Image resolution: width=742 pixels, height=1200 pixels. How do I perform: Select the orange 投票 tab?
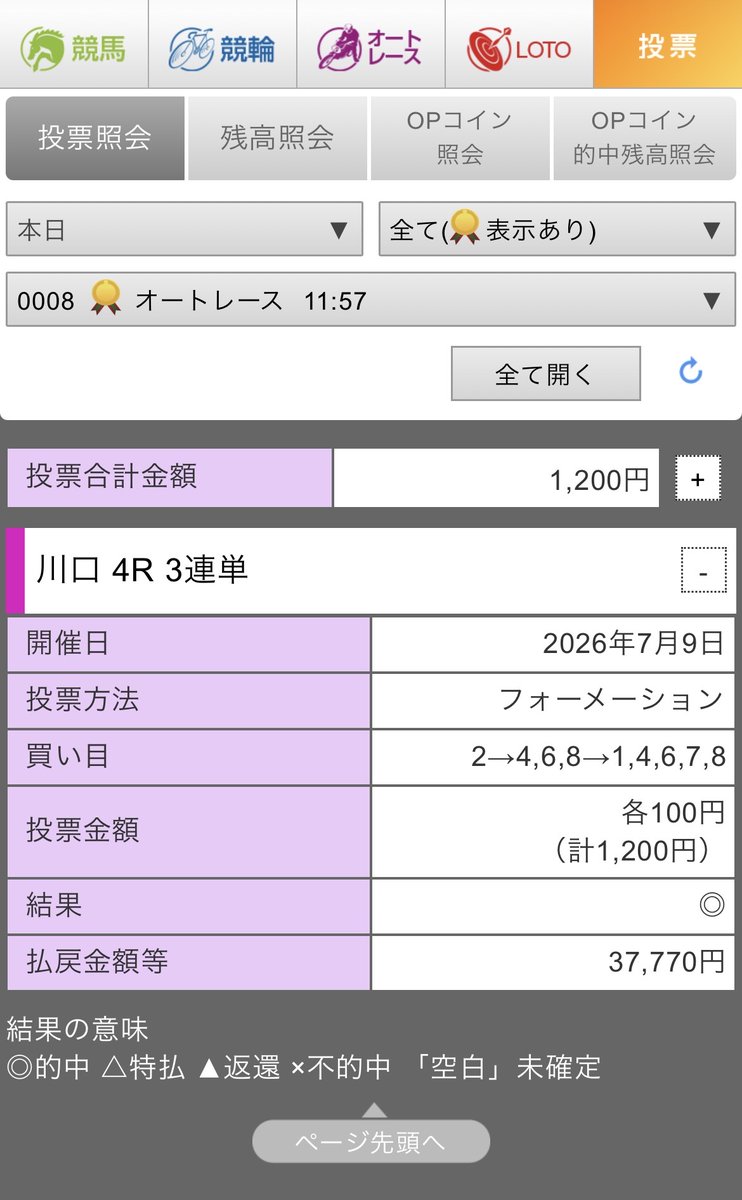(x=668, y=44)
